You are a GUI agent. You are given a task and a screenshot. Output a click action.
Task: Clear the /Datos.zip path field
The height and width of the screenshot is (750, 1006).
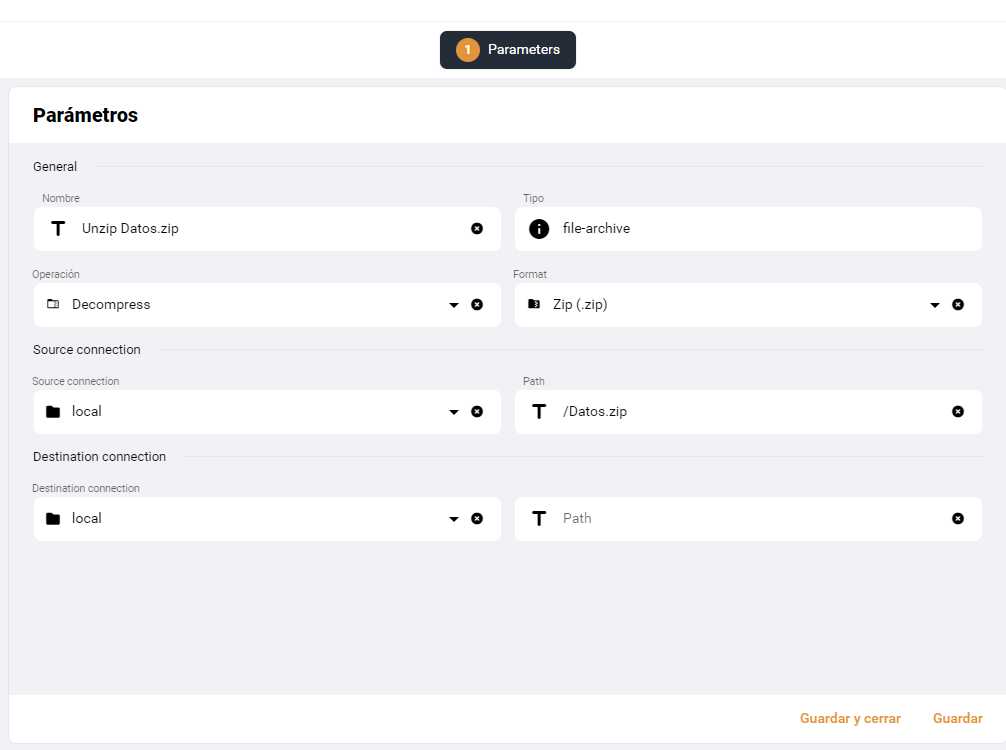click(x=958, y=411)
